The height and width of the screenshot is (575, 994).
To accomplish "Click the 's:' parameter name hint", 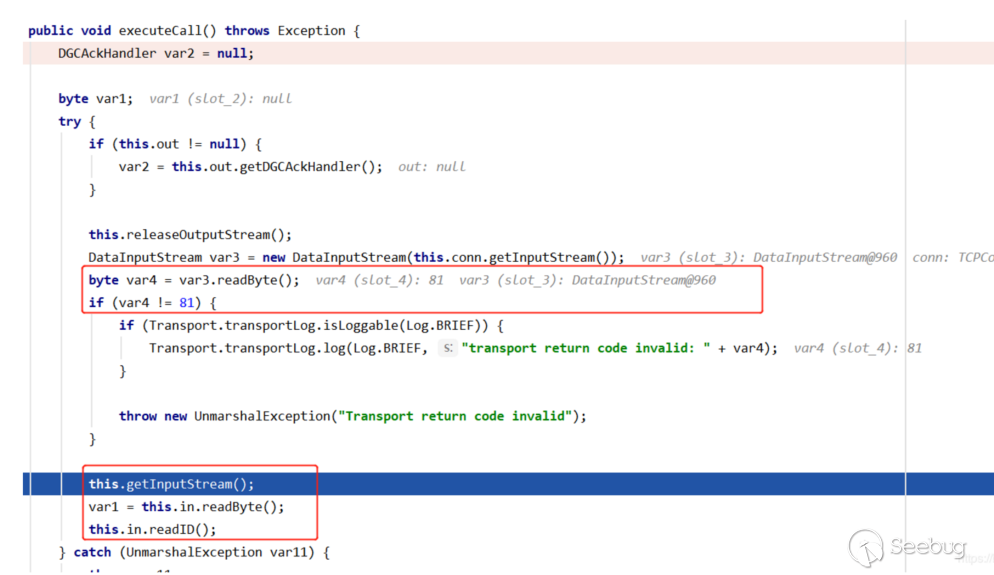I will point(448,348).
